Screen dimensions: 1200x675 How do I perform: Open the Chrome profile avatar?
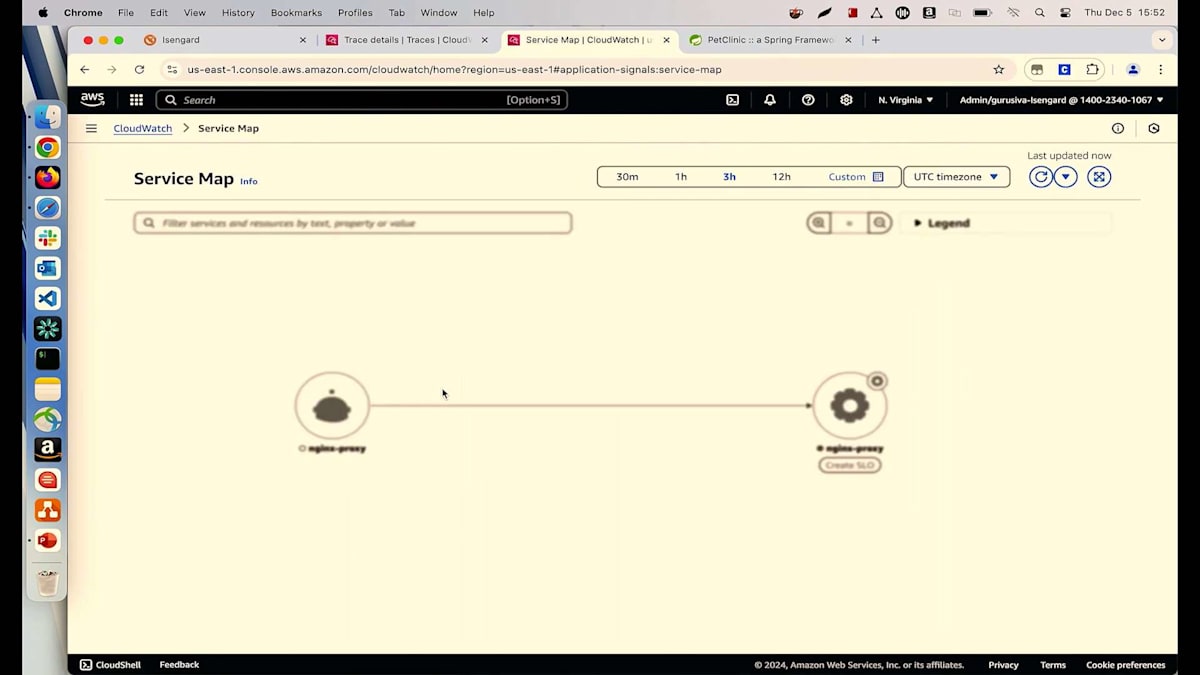coord(1133,69)
